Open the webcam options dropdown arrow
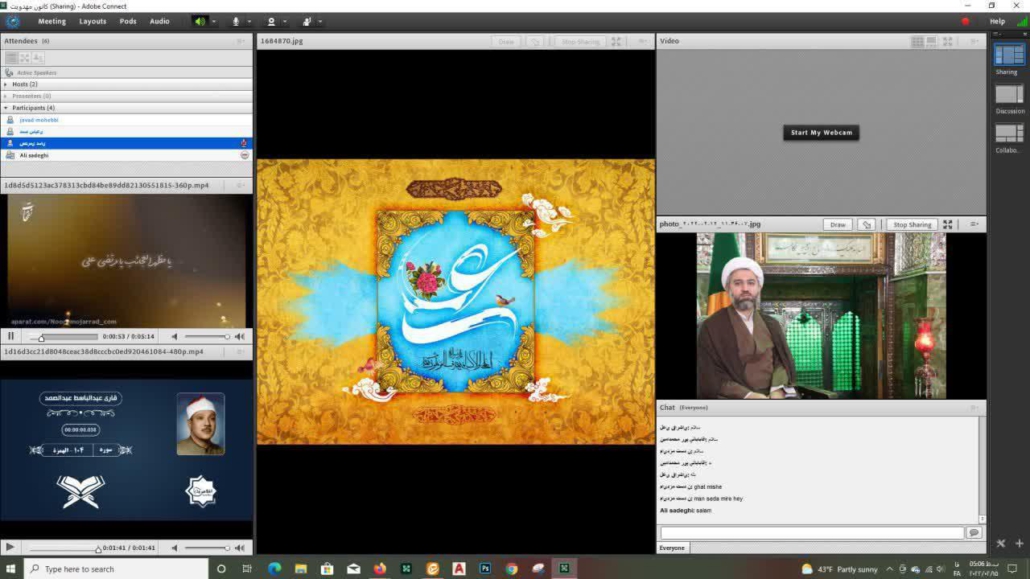The image size is (1030, 579). tap(284, 22)
